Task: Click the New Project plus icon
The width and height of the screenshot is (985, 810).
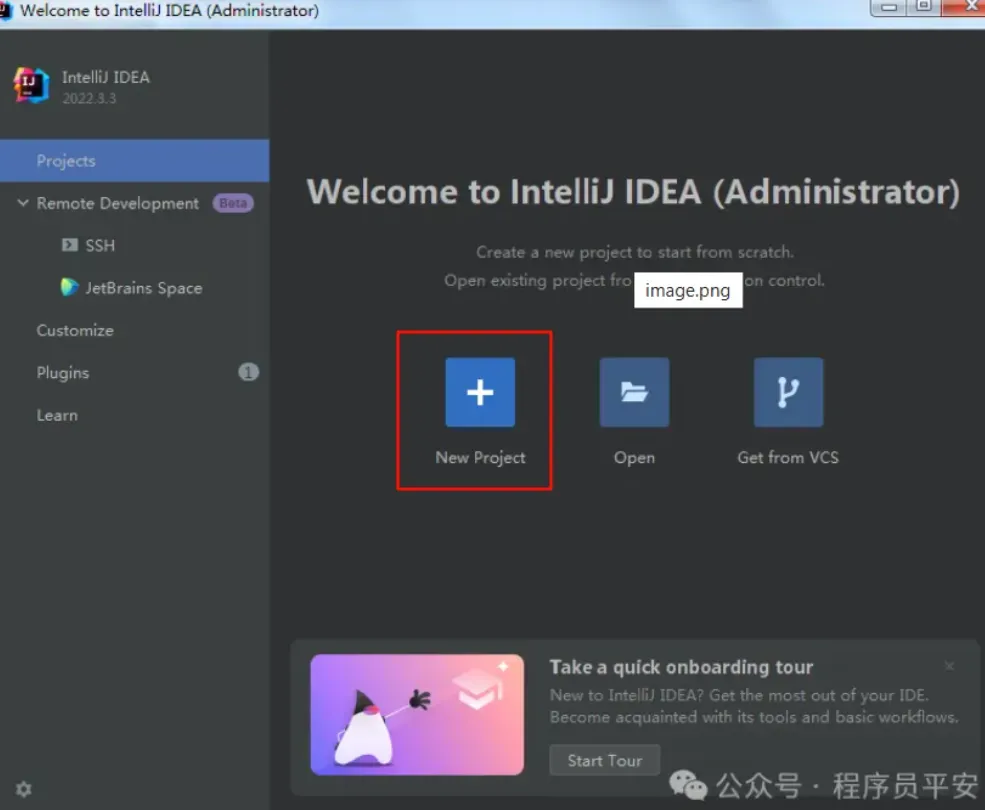Action: click(480, 392)
